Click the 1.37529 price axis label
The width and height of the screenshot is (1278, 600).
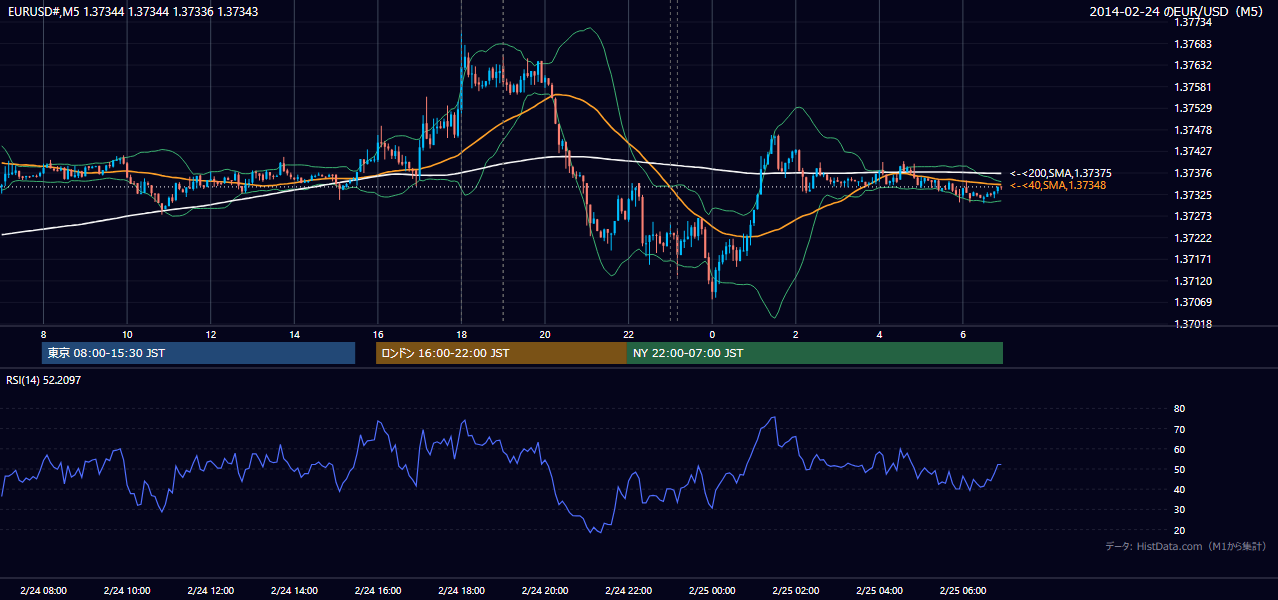(x=1193, y=108)
